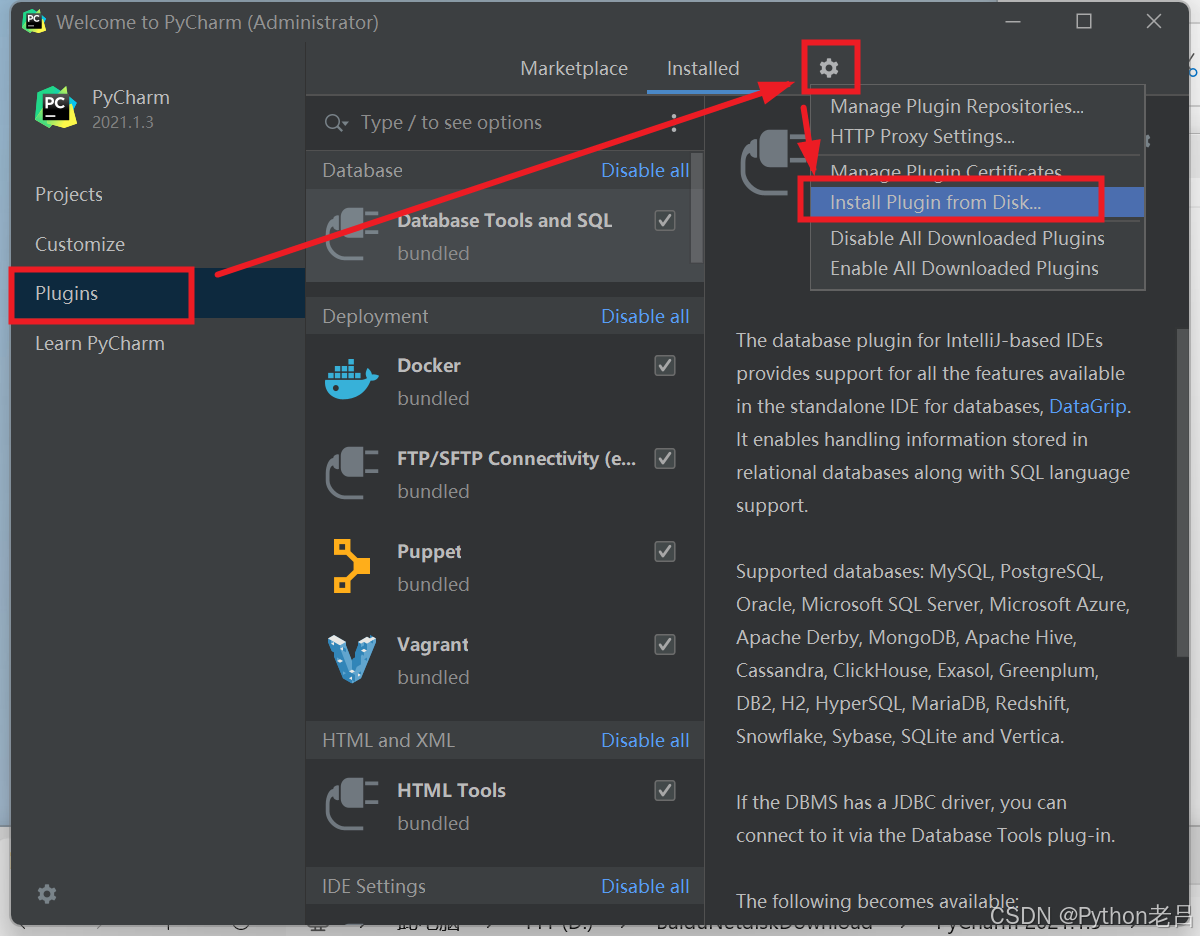Viewport: 1200px width, 936px height.
Task: Click the plugins gear settings icon
Action: 828,68
